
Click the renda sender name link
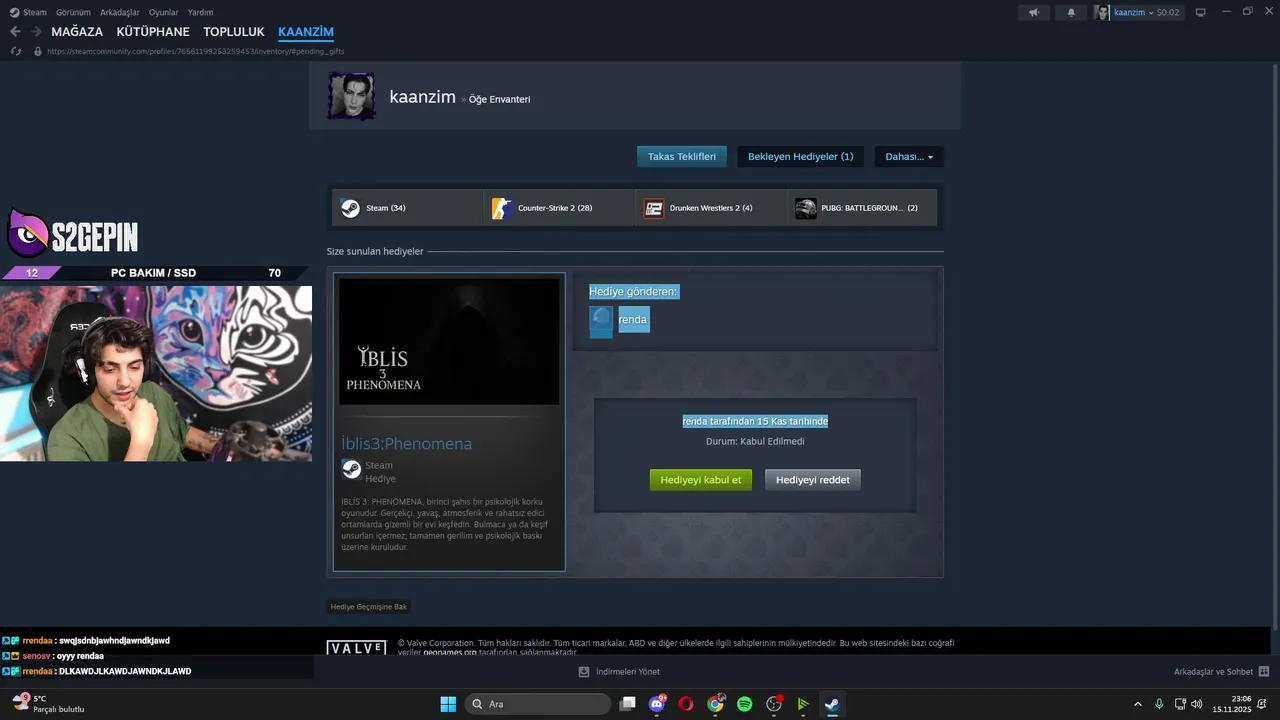point(633,320)
